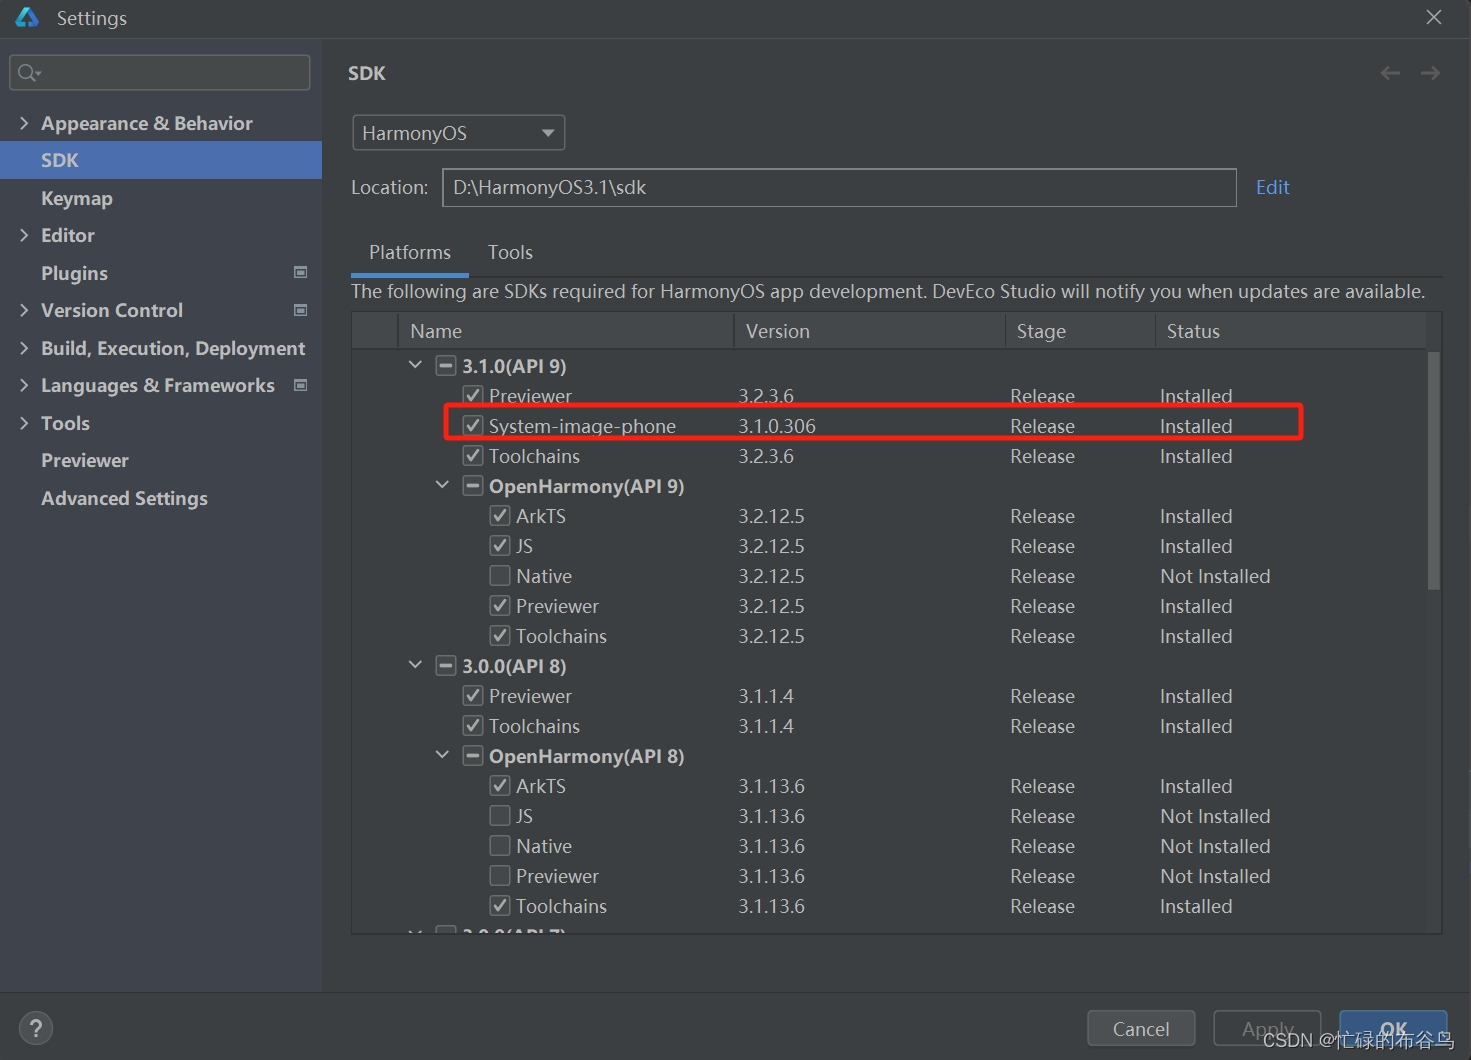Expand the Tools settings section
1471x1060 pixels.
[x=24, y=423]
